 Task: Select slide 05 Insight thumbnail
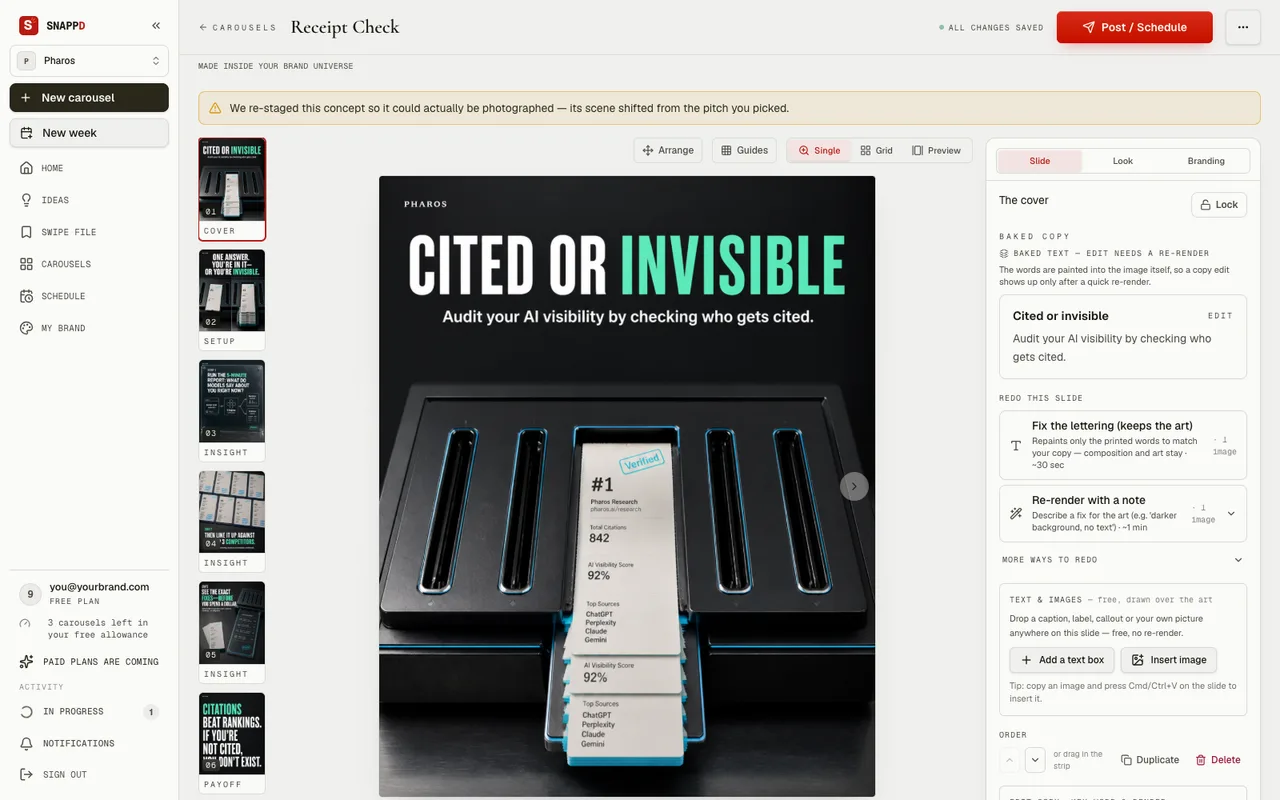pos(232,631)
